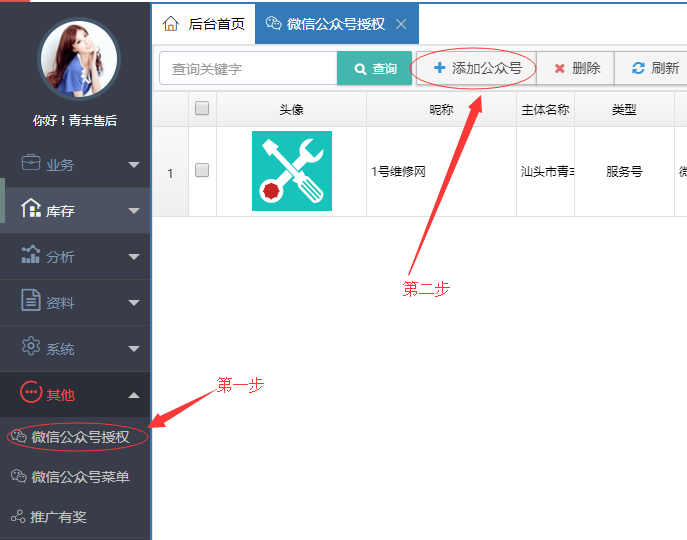Open the 分析 sidebar menu
Image resolution: width=687 pixels, height=540 pixels.
click(75, 256)
